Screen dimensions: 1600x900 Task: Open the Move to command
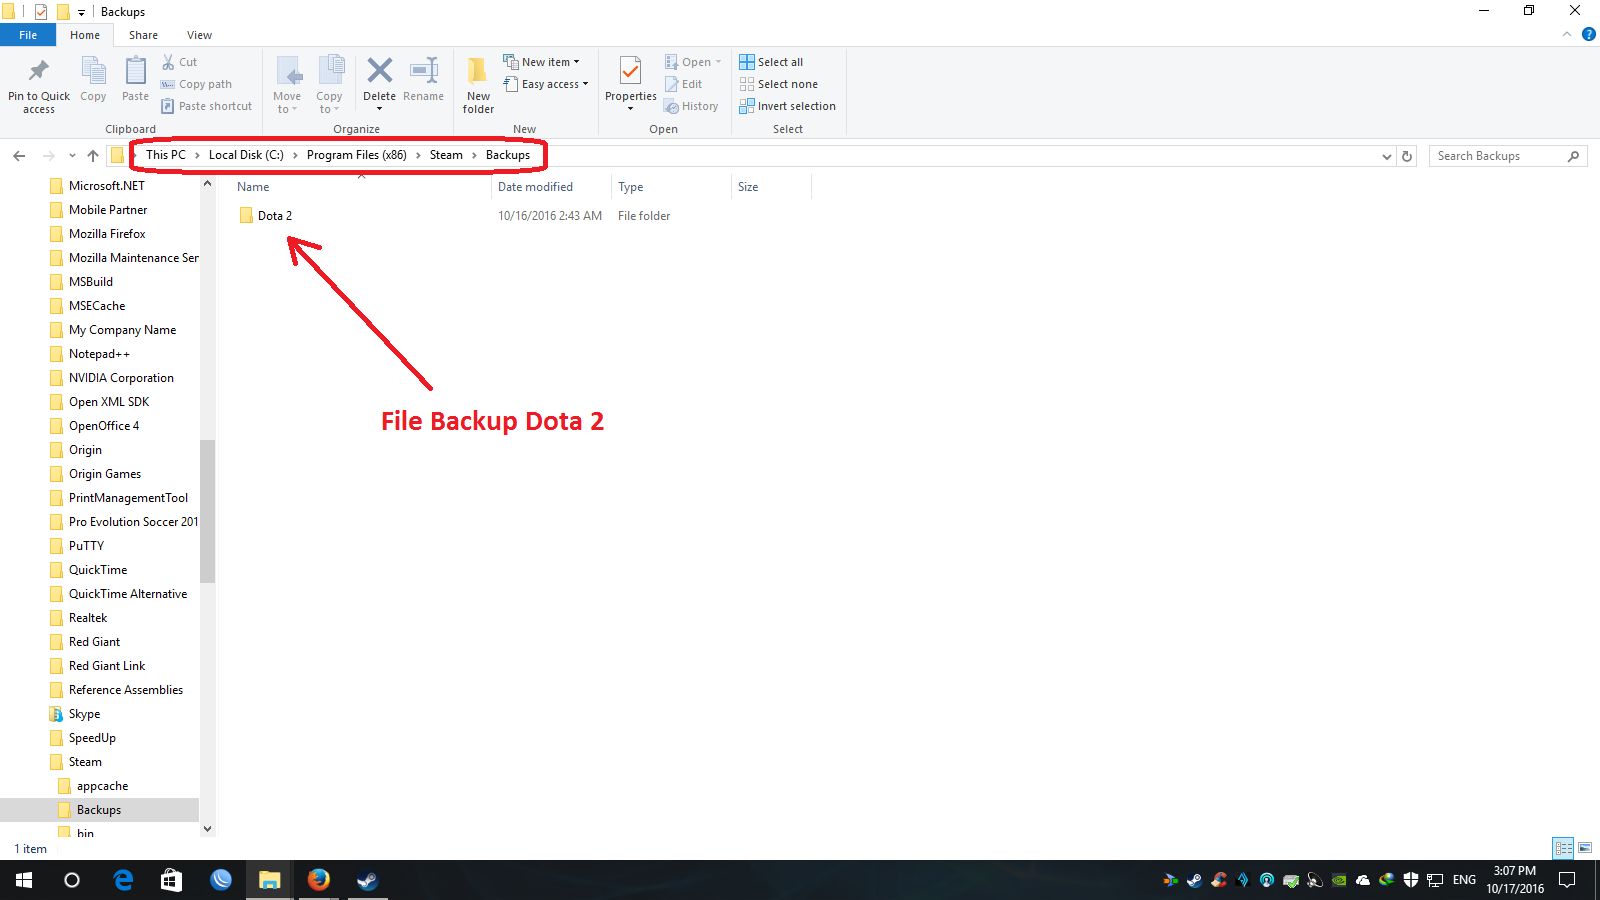(x=287, y=84)
